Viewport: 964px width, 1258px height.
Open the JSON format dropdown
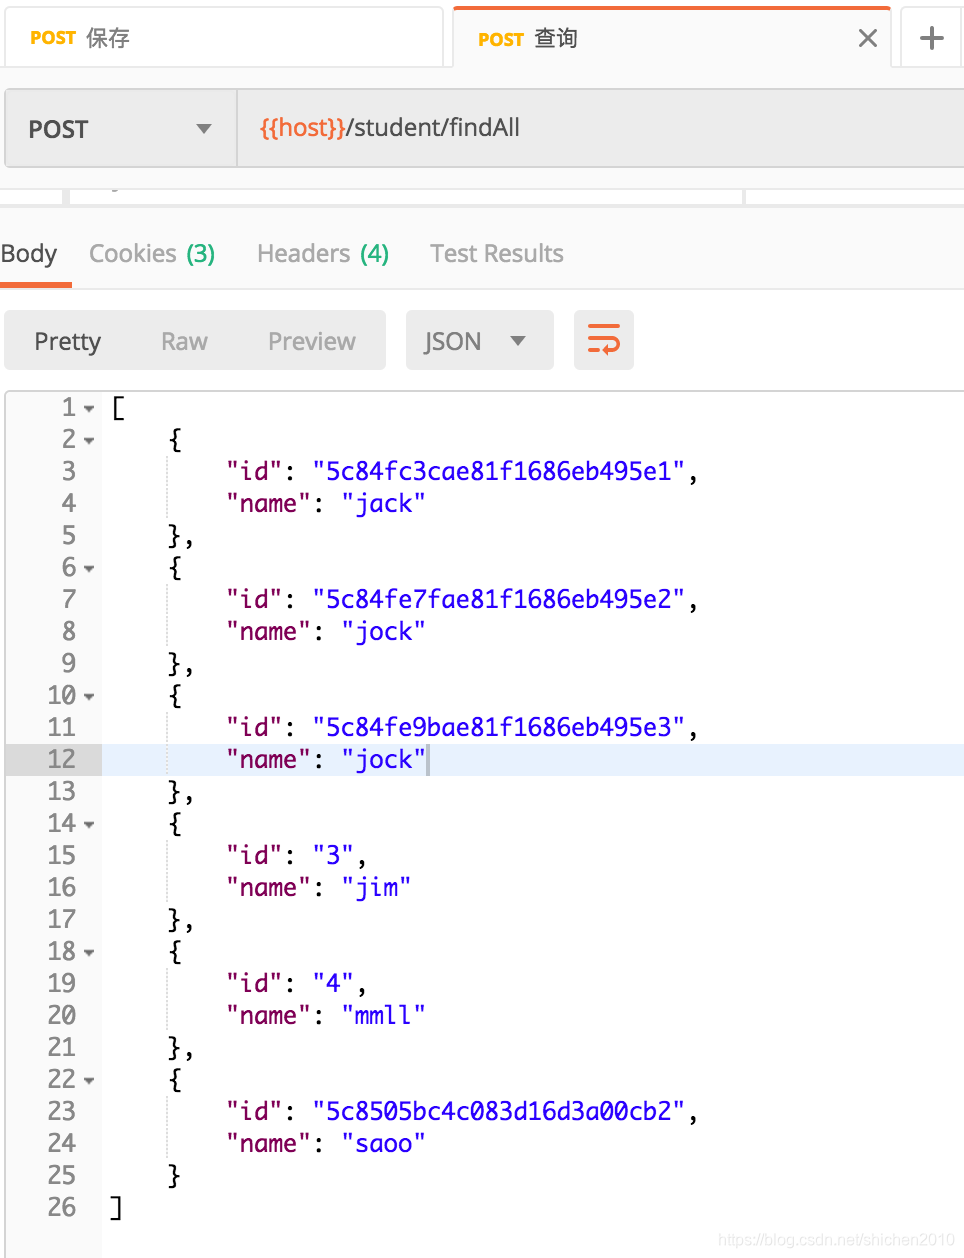click(x=480, y=341)
